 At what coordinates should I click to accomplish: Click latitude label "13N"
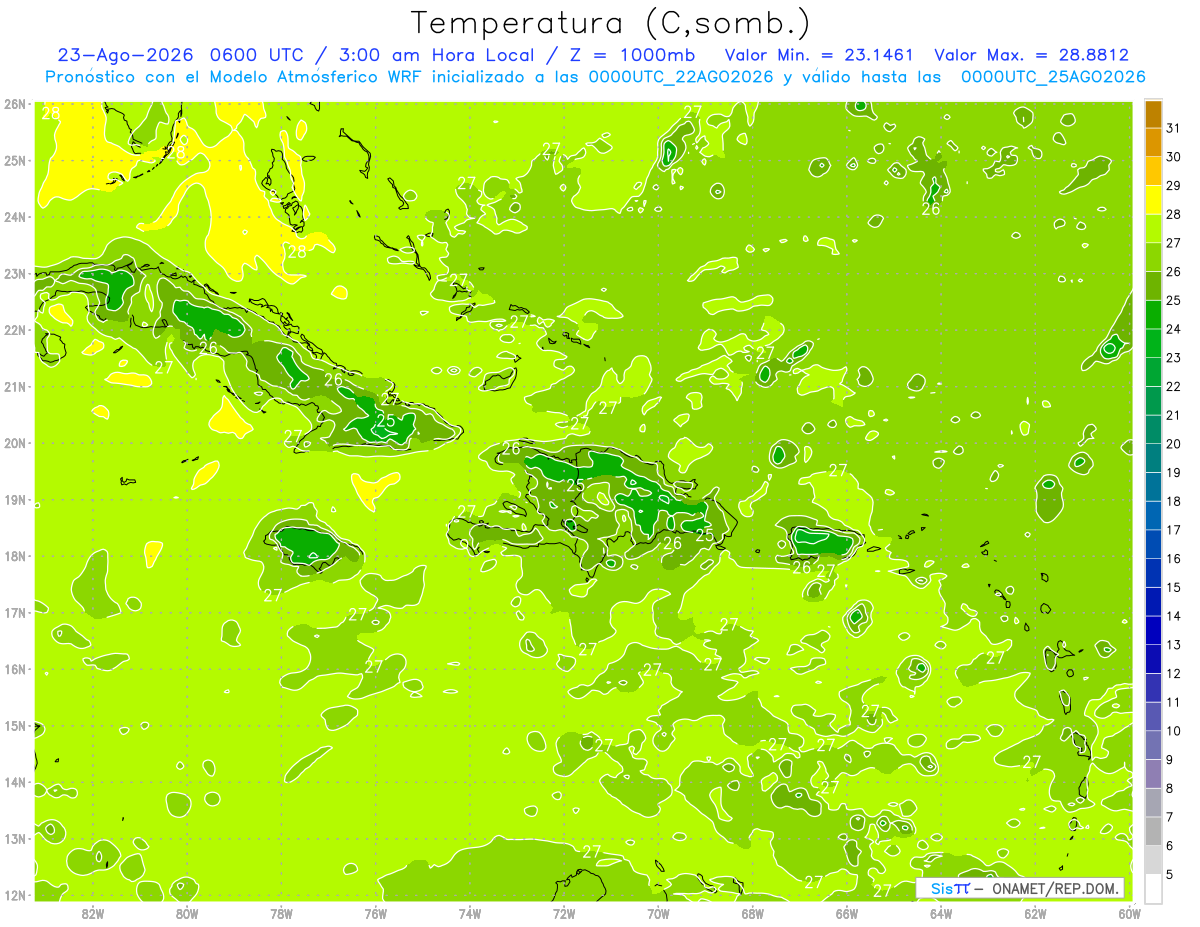[14, 838]
